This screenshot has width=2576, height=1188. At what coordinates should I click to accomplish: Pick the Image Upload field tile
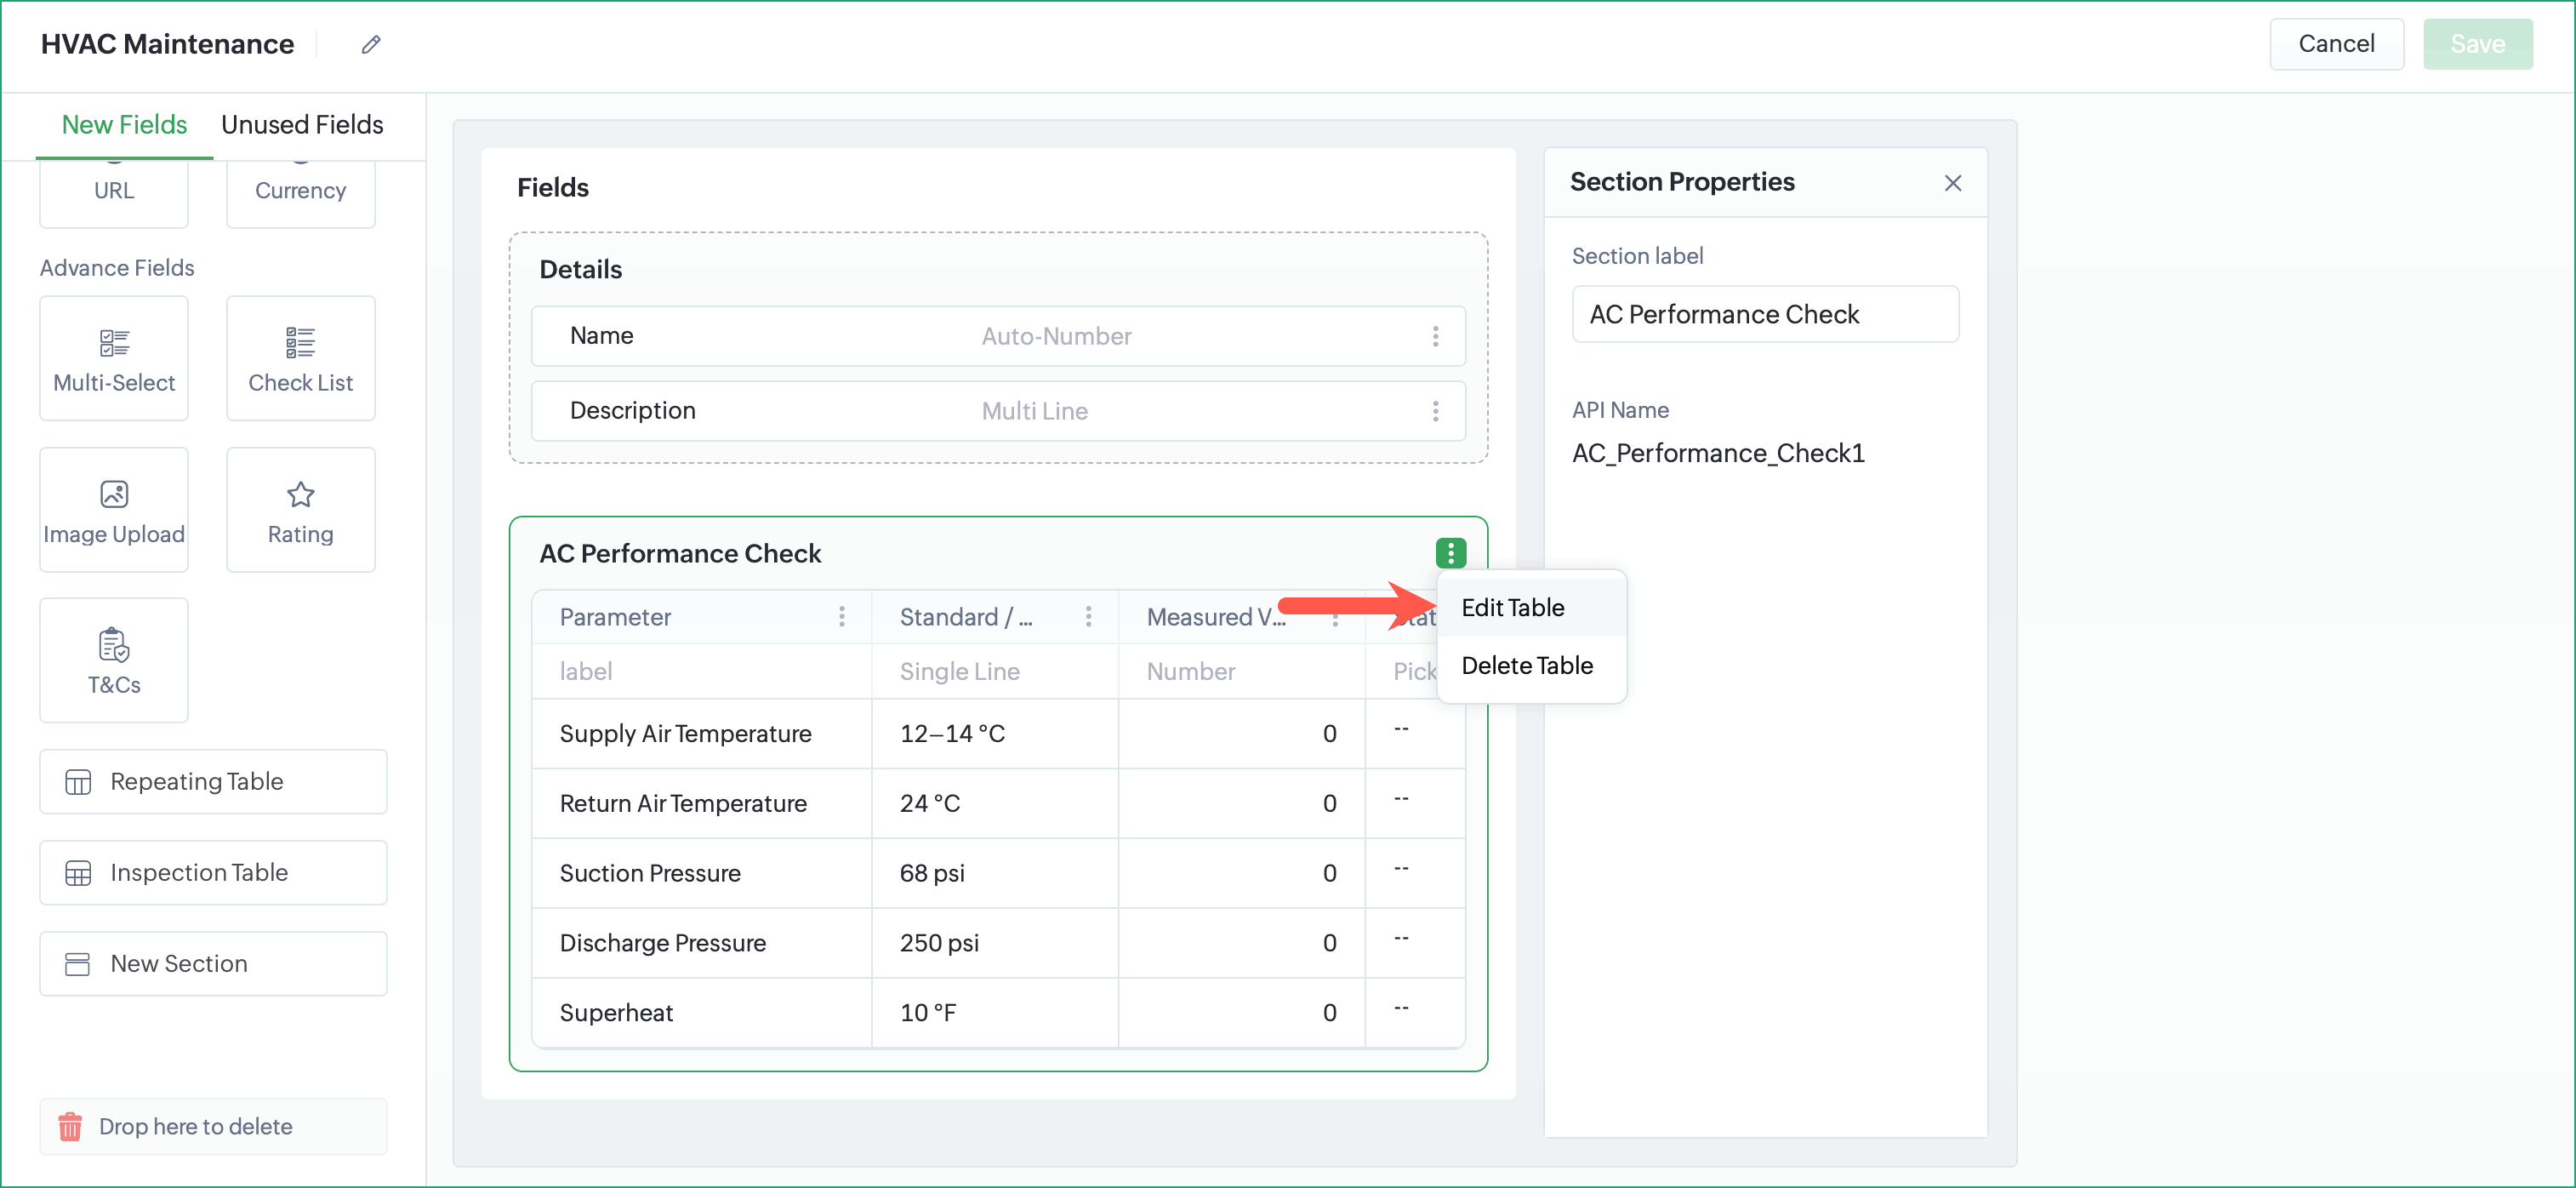(x=114, y=510)
